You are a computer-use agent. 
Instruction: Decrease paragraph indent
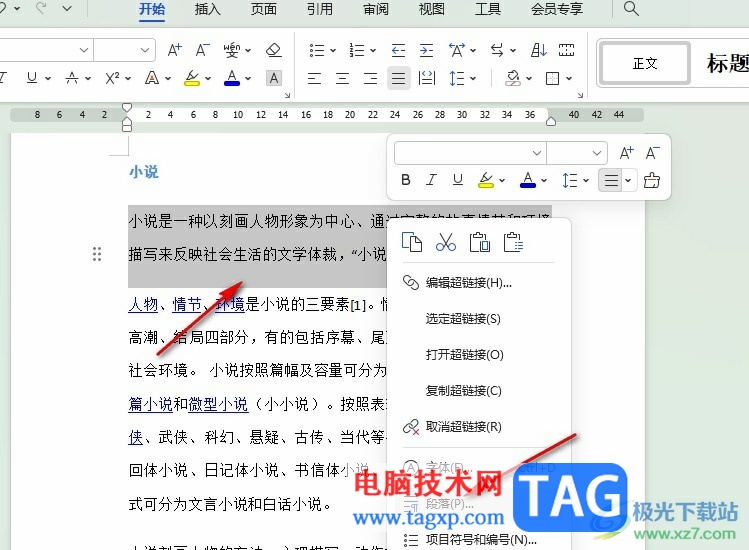tap(398, 50)
